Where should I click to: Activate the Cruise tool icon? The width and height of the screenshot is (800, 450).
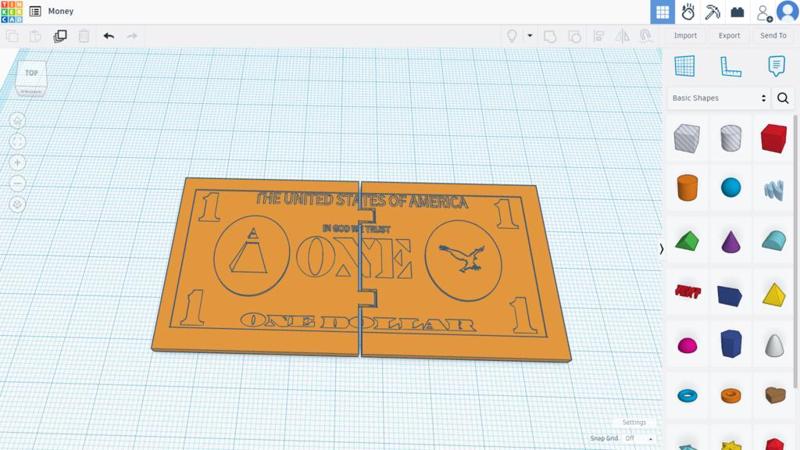pyautogui.click(x=645, y=36)
